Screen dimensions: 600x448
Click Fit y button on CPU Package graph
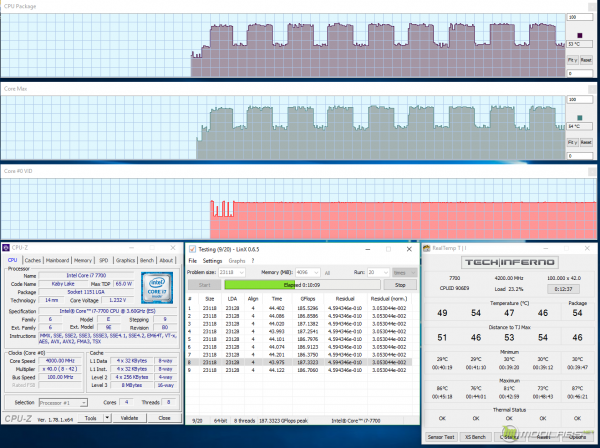572,60
